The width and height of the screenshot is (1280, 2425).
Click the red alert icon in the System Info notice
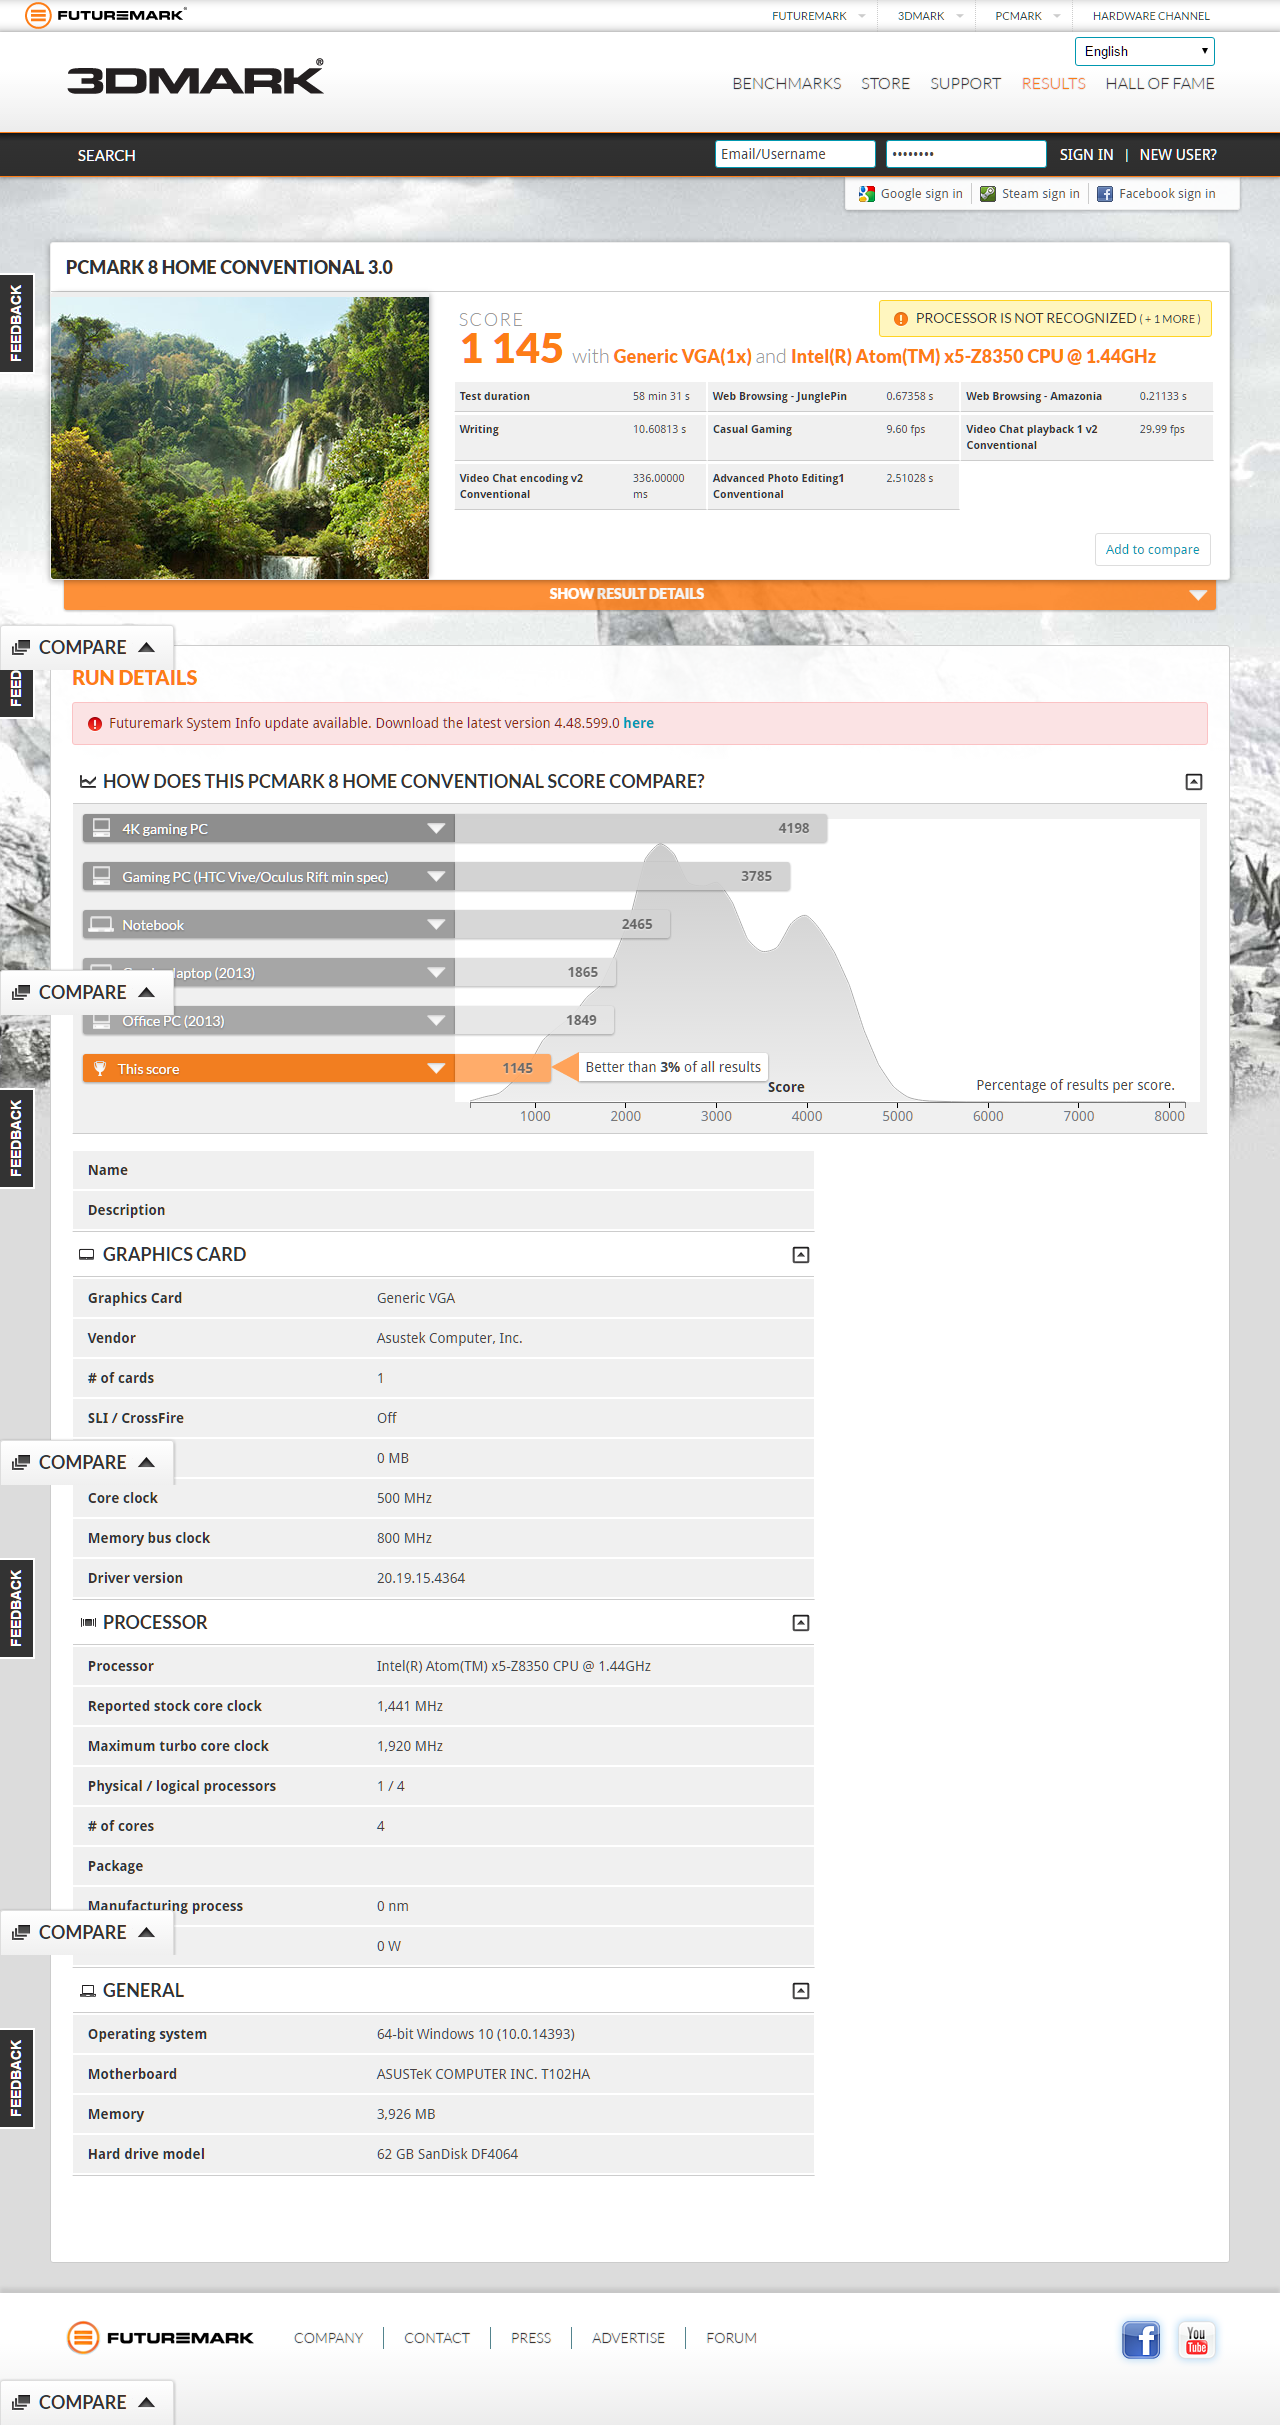coord(95,724)
